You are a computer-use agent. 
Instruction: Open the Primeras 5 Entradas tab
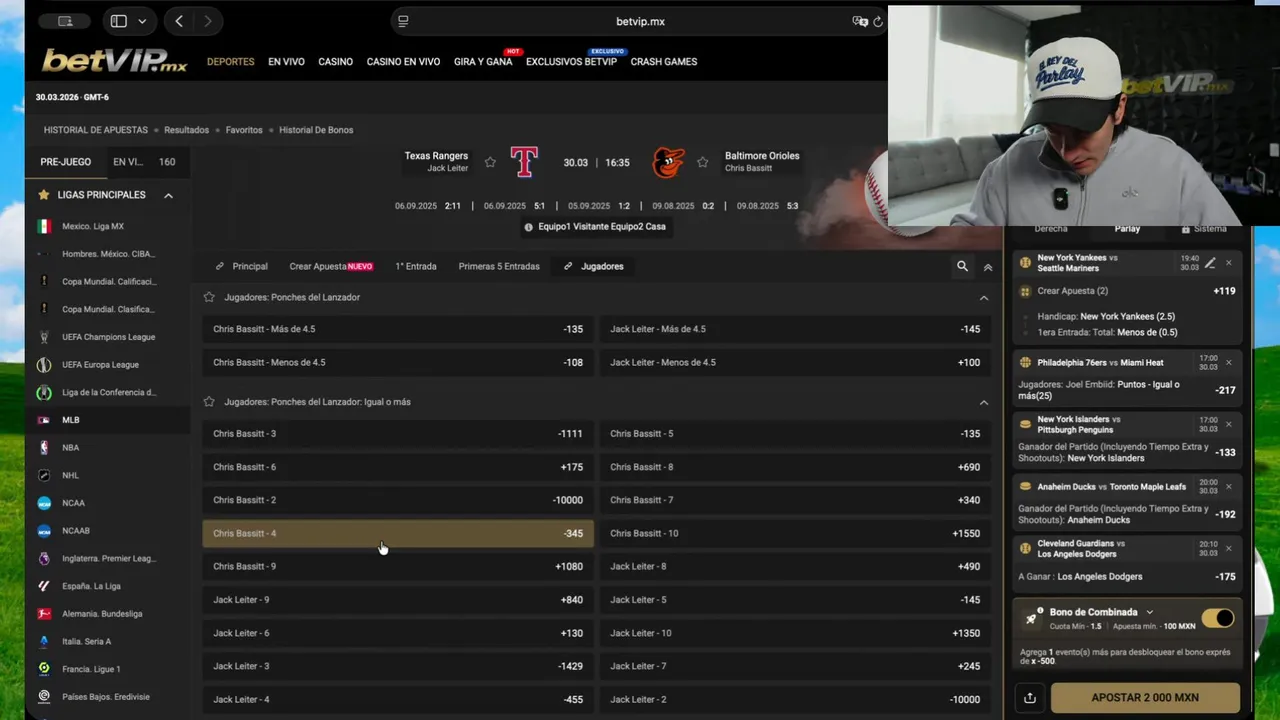[x=499, y=266]
